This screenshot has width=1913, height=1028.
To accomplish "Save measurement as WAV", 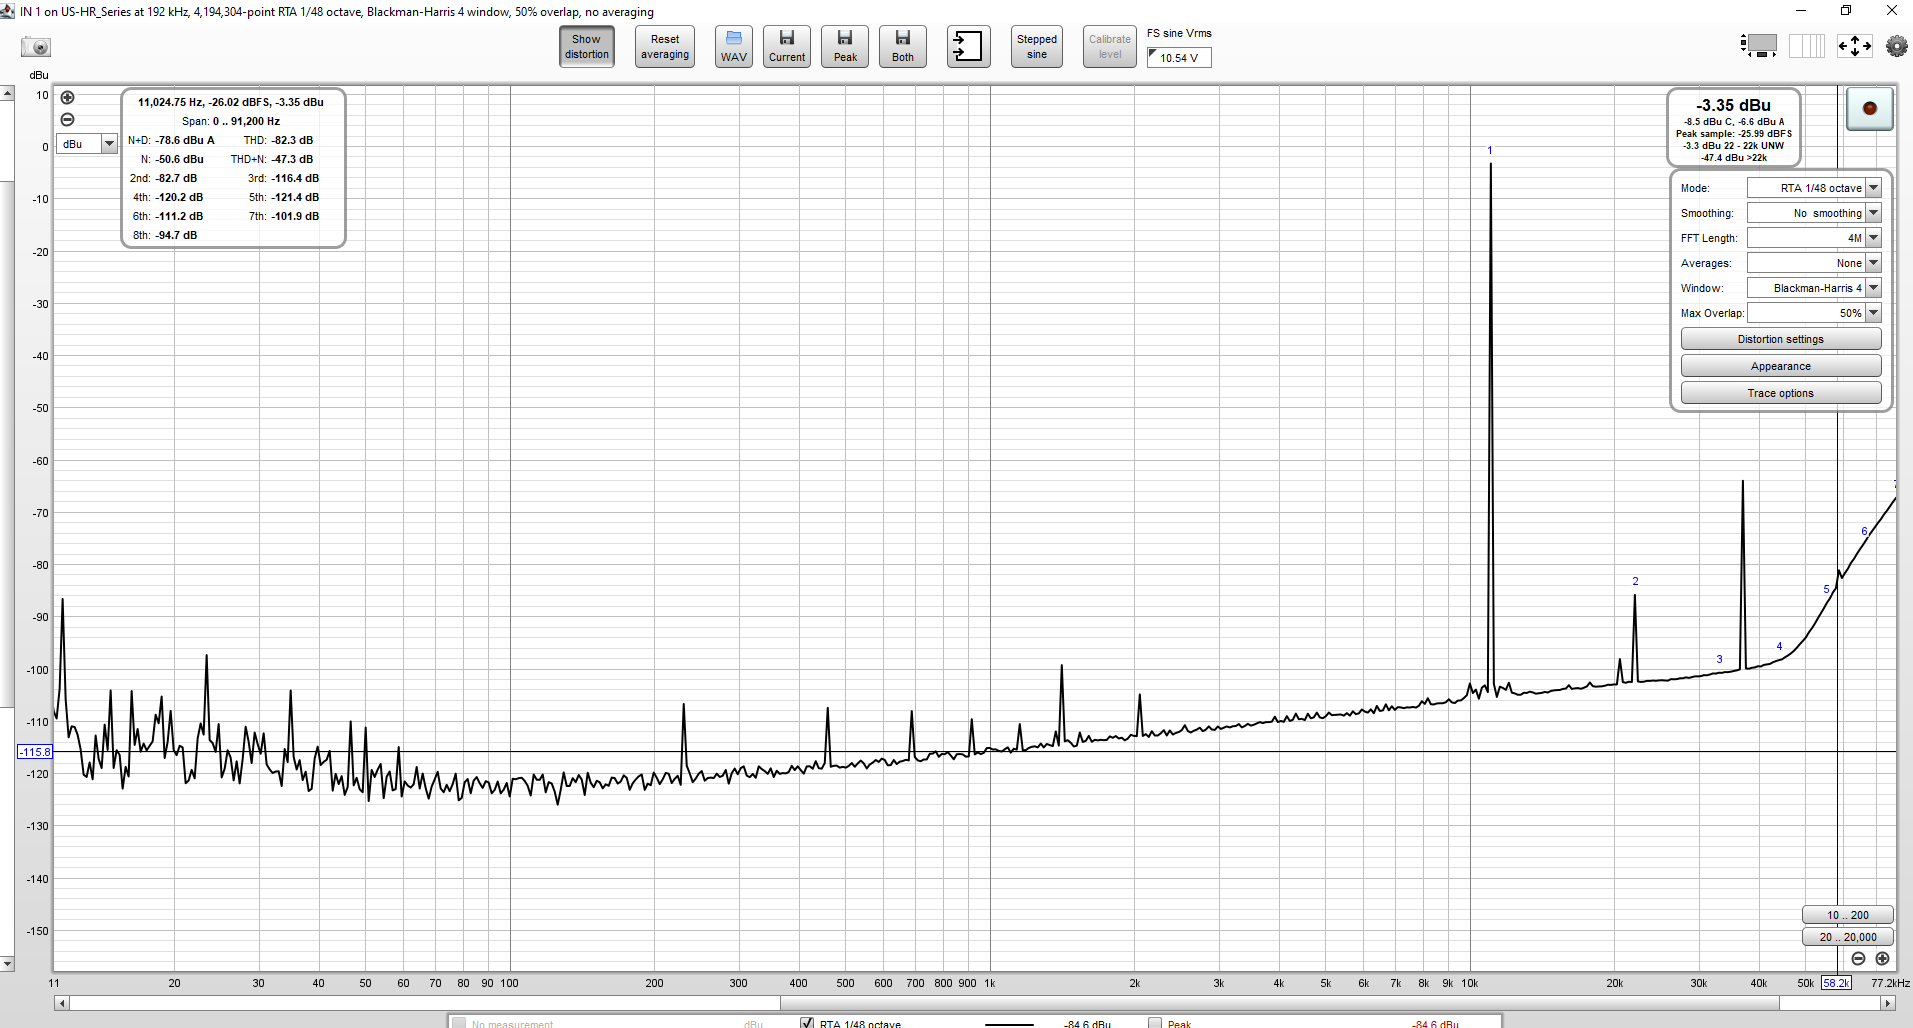I will click(734, 47).
